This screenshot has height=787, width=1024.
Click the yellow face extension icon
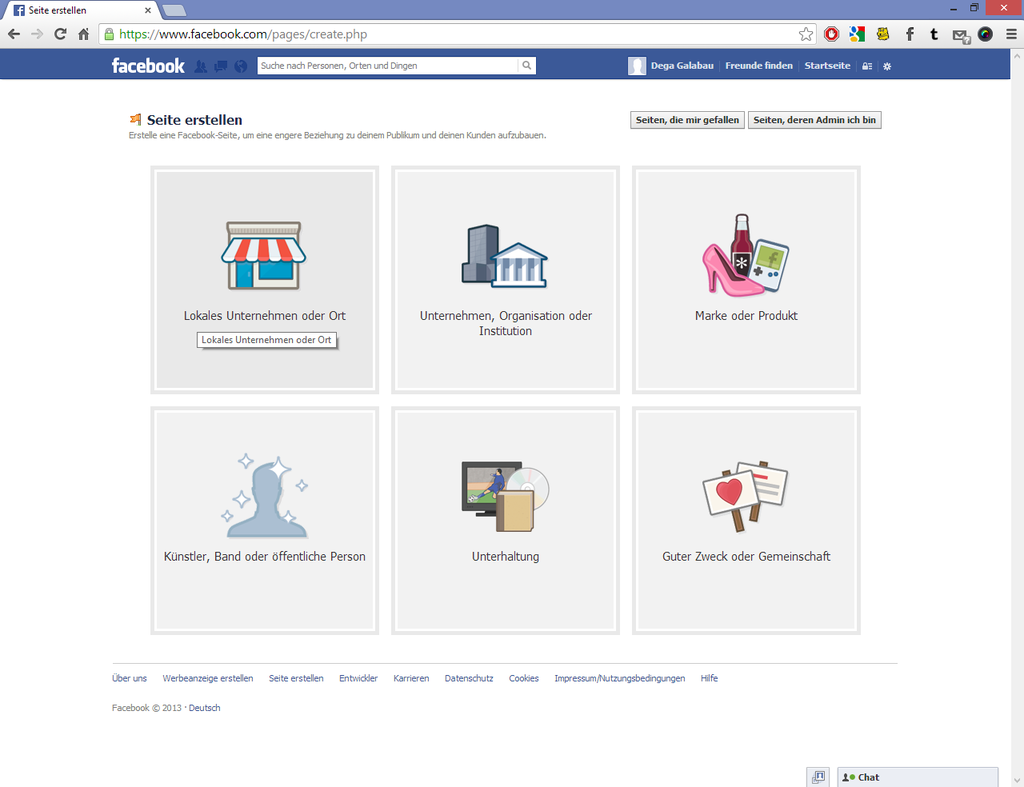[883, 34]
